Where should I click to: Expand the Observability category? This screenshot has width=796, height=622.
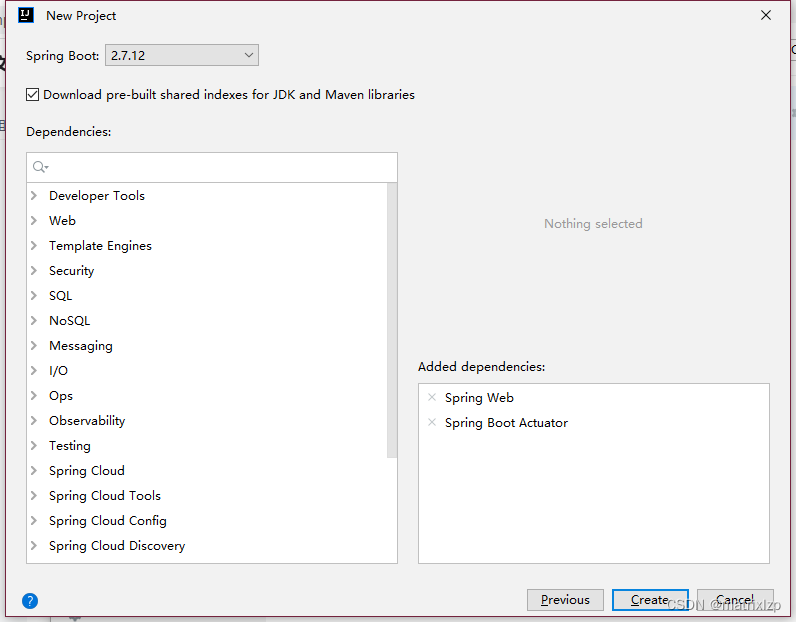34,420
